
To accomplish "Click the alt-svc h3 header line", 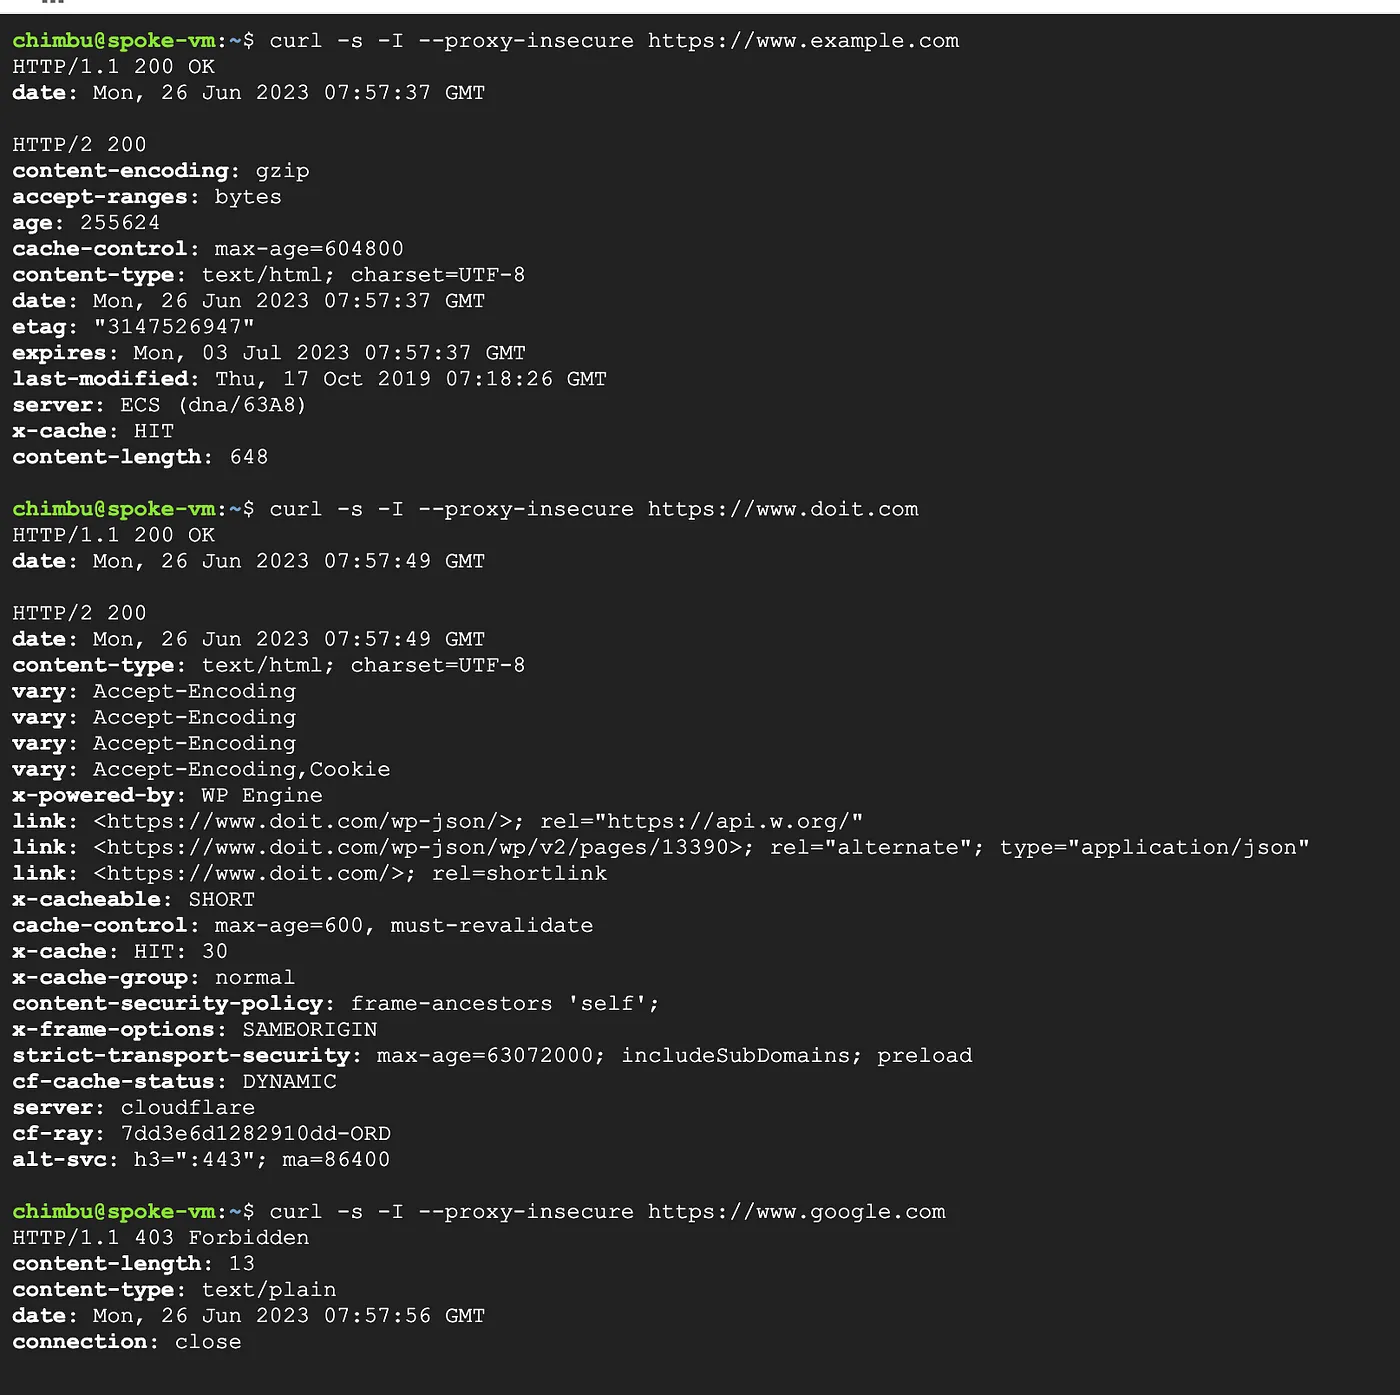I will (x=201, y=1160).
